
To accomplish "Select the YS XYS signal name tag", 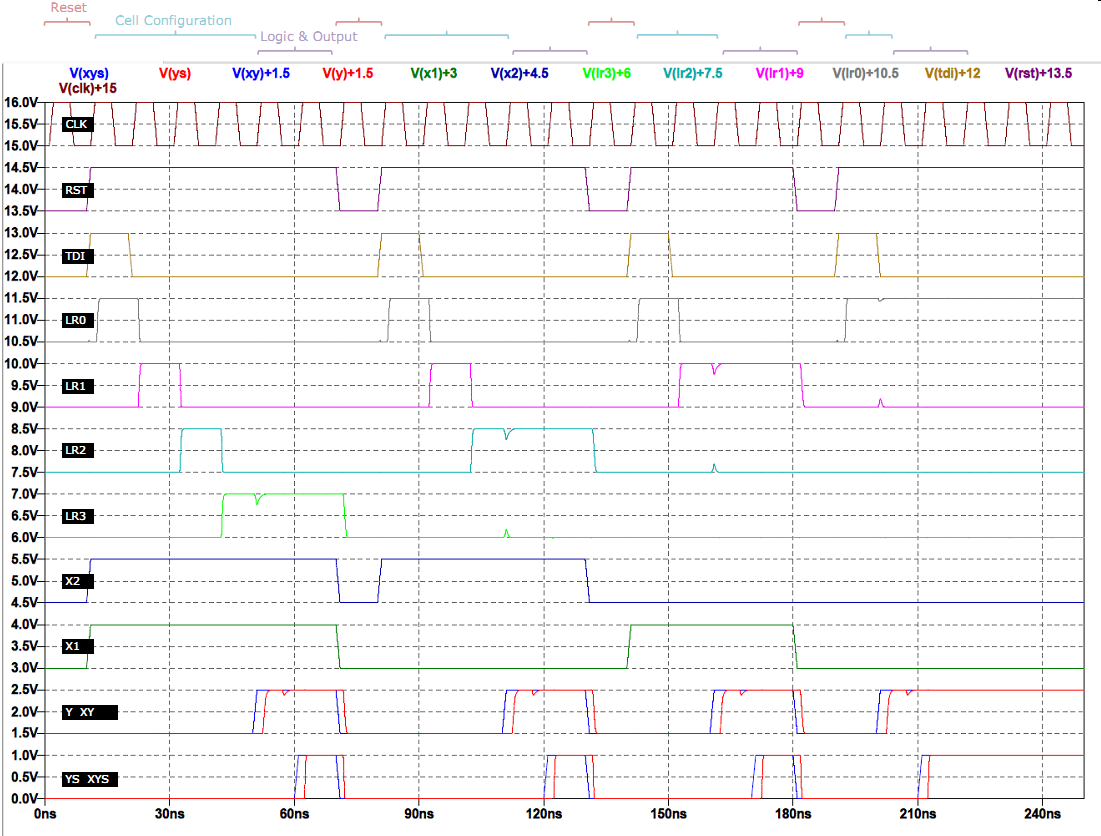I will [89, 778].
